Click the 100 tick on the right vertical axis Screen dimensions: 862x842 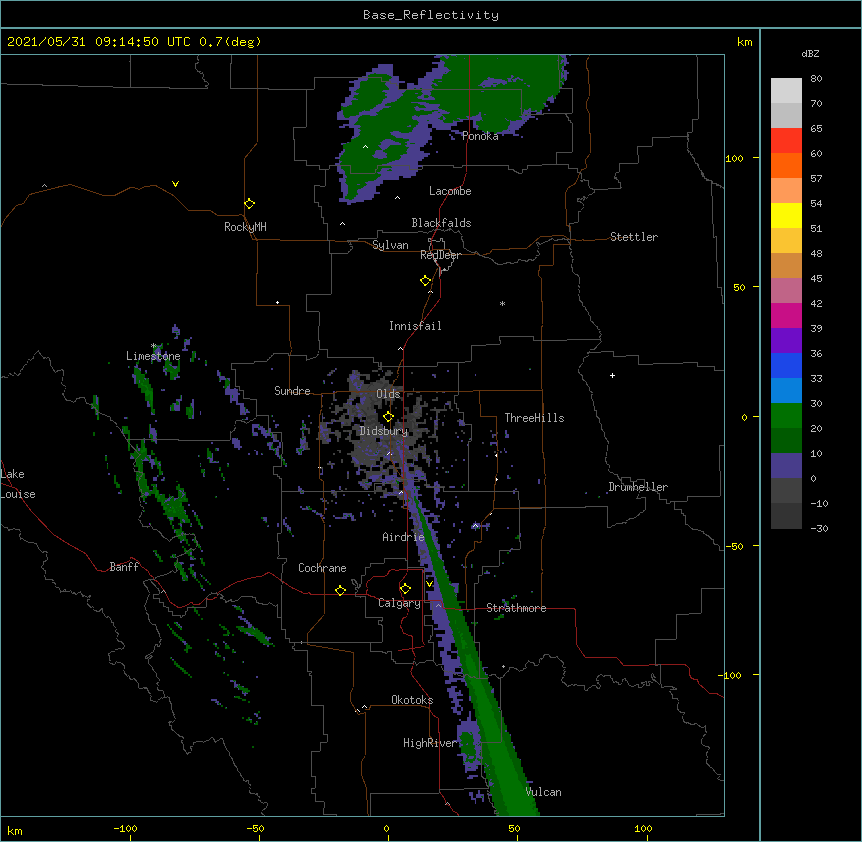click(x=734, y=158)
